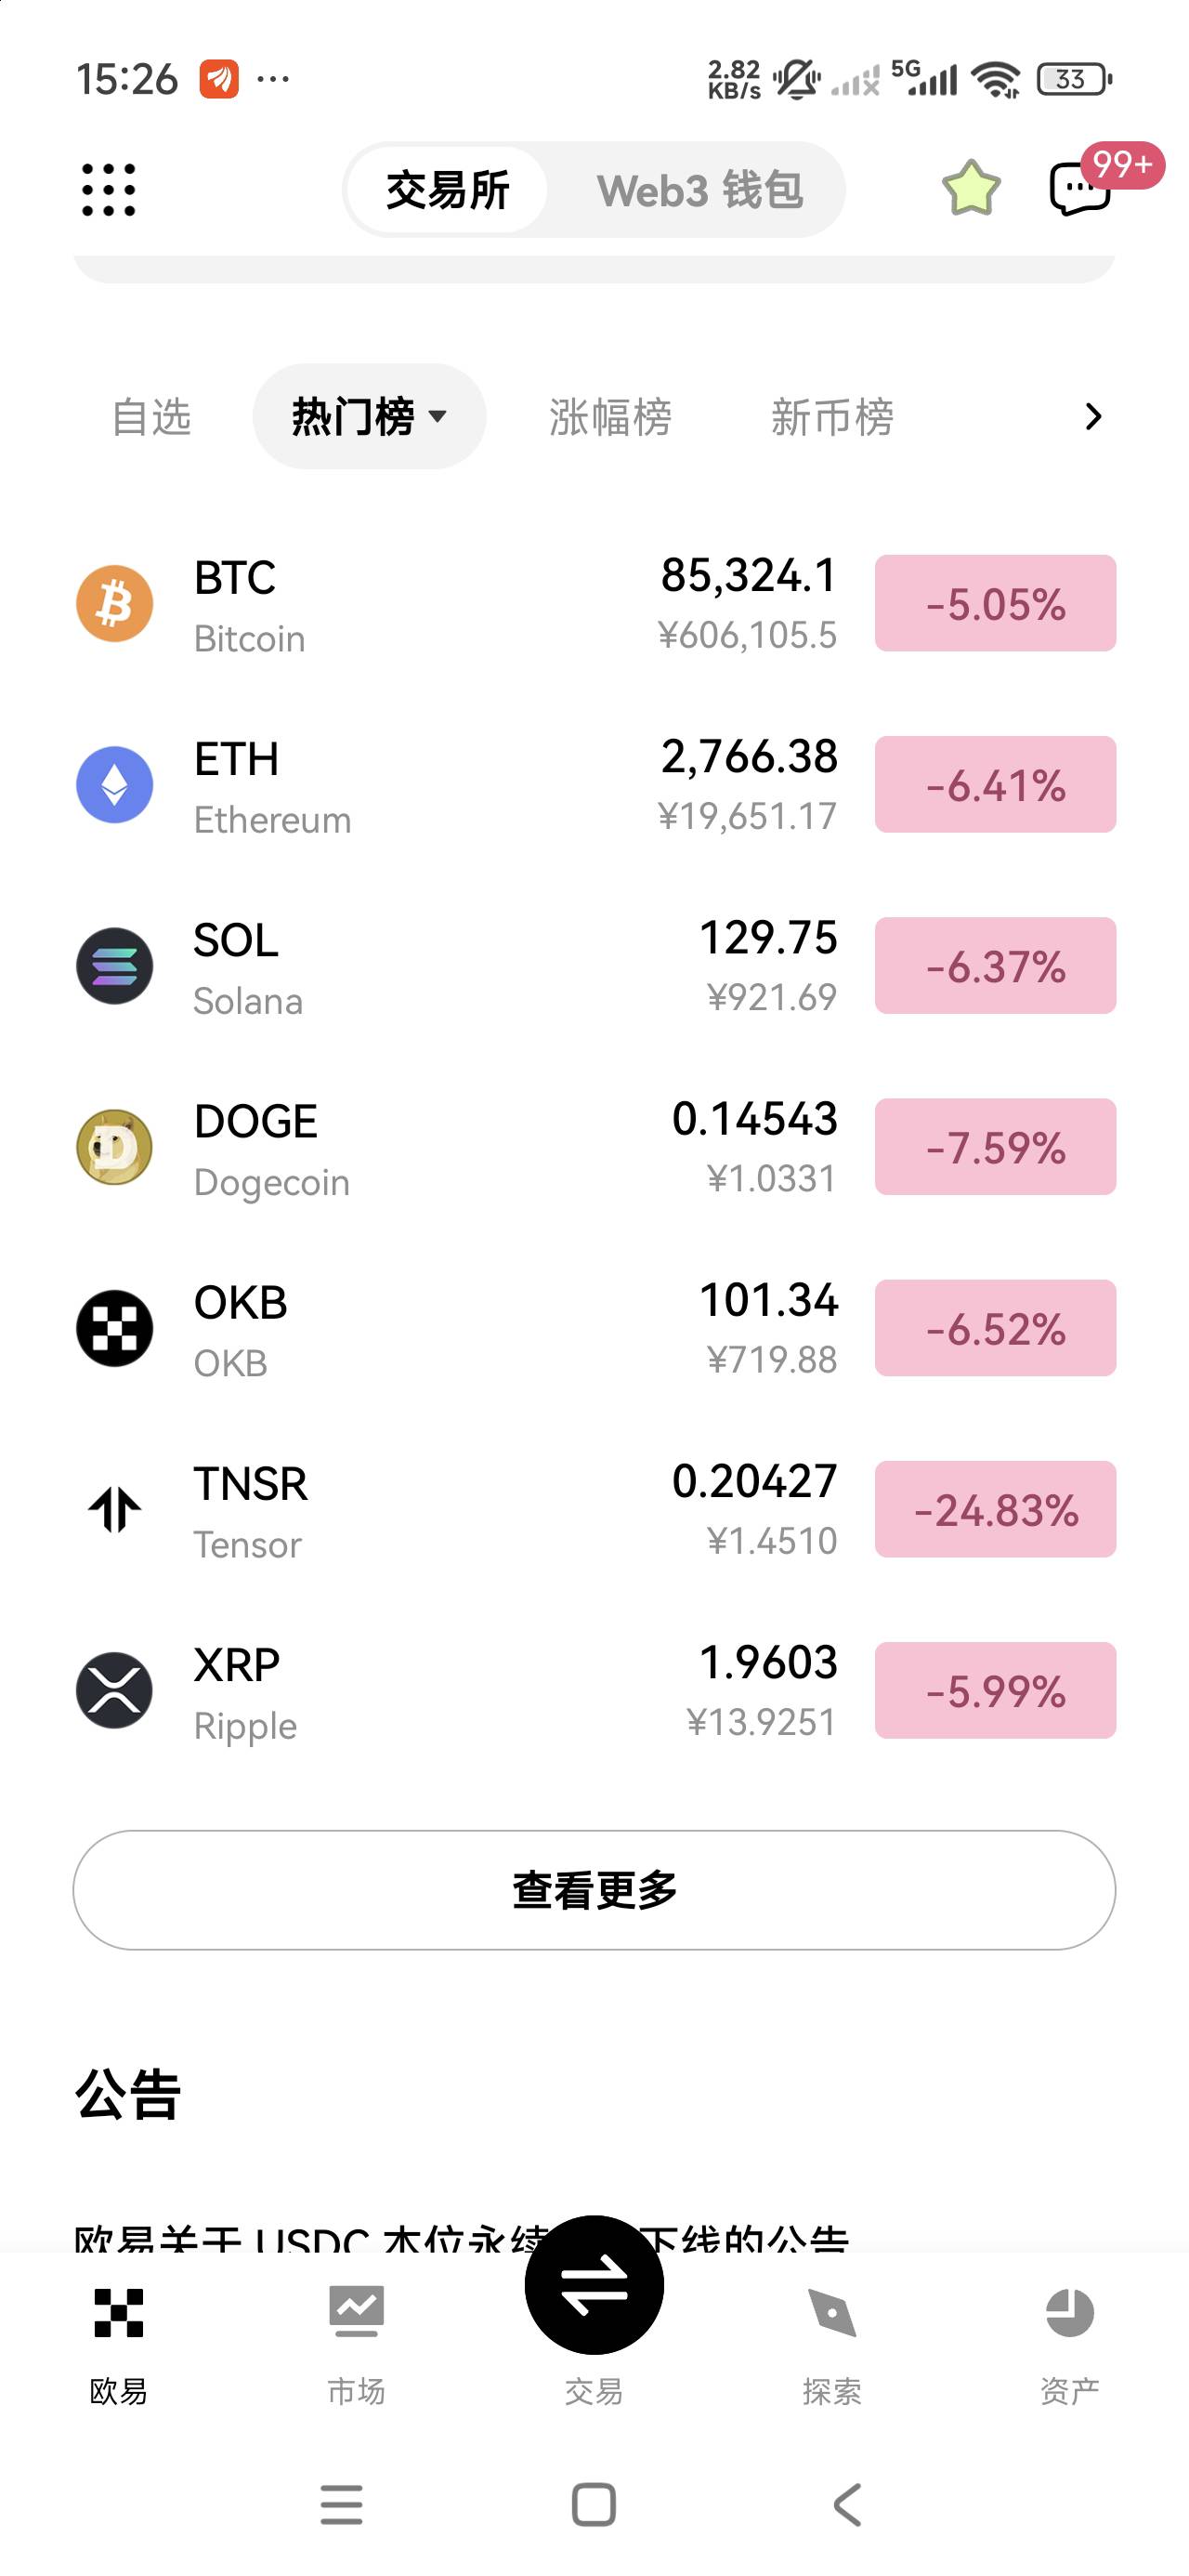This screenshot has height=2576, width=1189.
Task: Go to the 欧易 home icon
Action: tap(118, 2314)
